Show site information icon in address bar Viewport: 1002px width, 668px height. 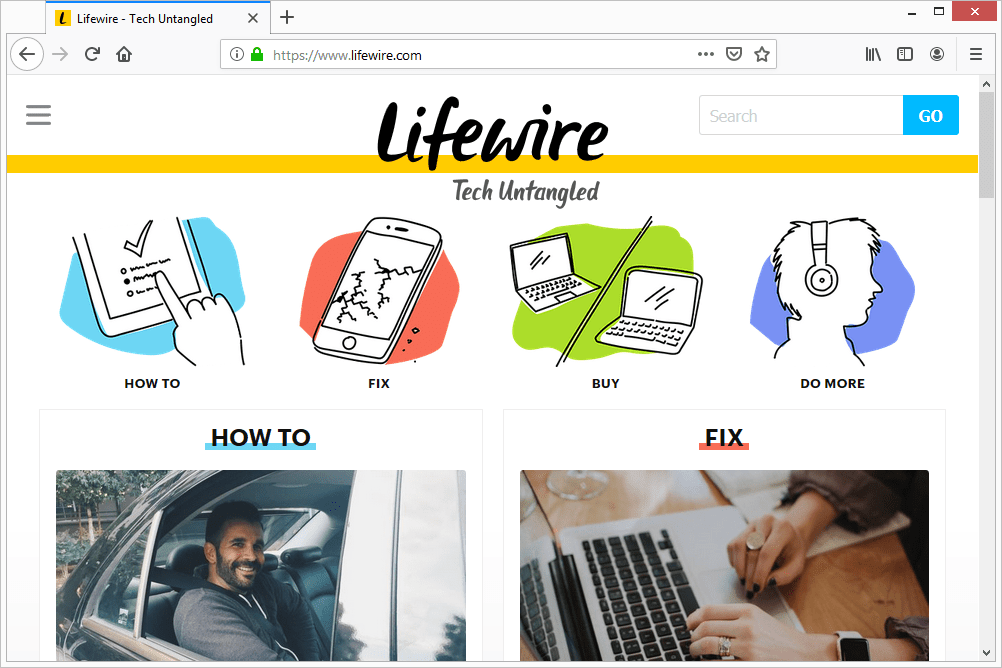[236, 54]
